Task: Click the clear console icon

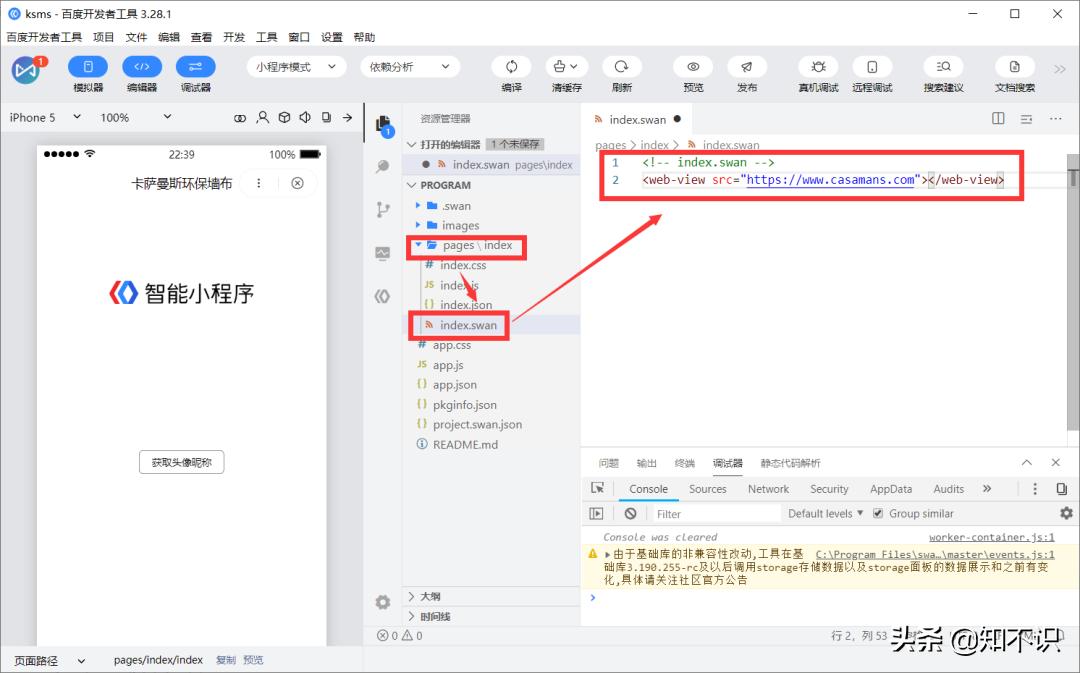Action: (x=630, y=512)
